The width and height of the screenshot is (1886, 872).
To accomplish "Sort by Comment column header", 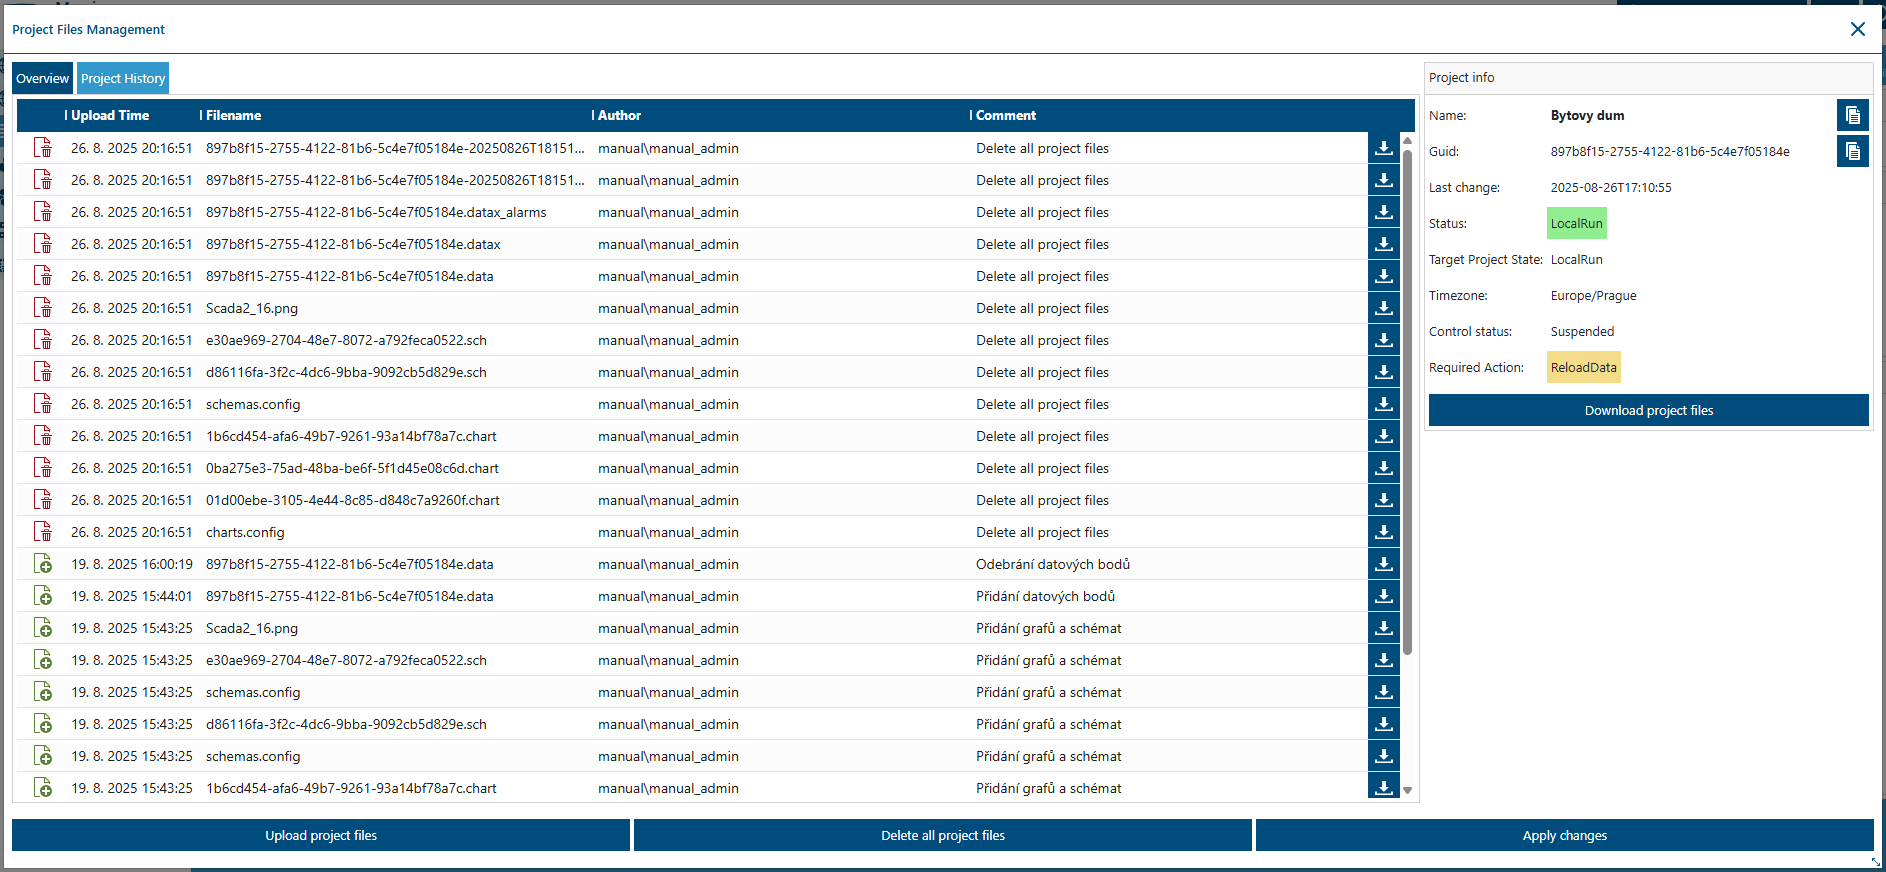I will click(x=1005, y=115).
